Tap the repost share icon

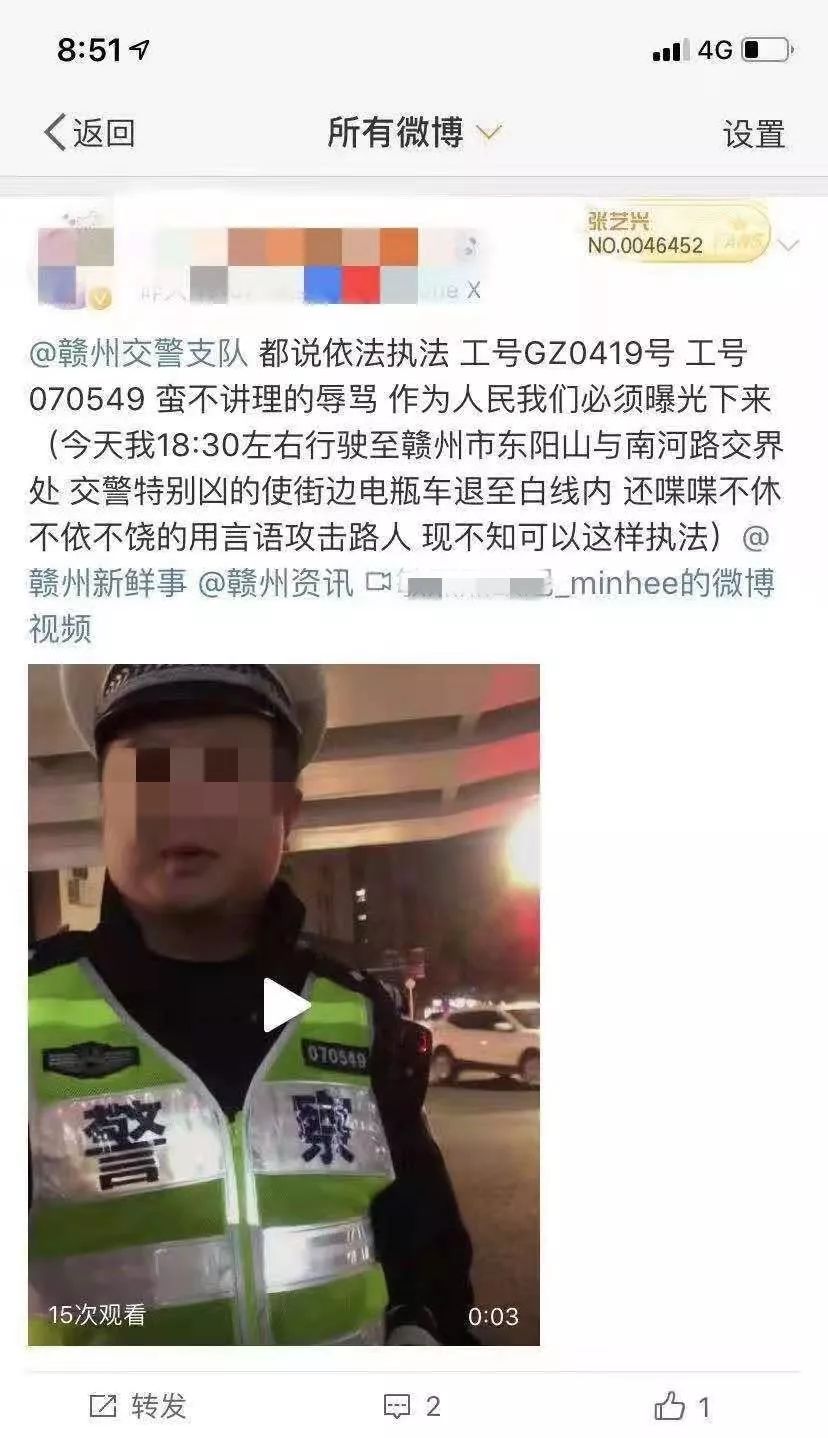point(103,1407)
